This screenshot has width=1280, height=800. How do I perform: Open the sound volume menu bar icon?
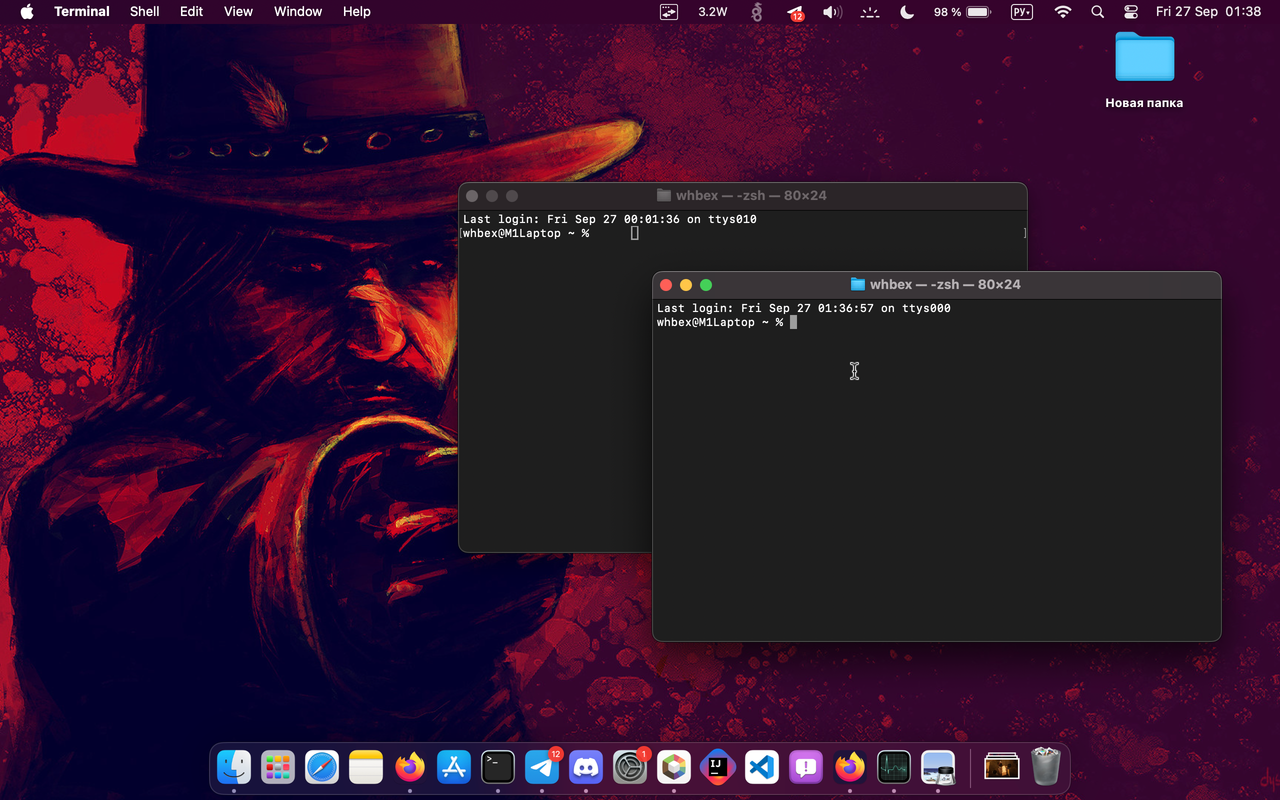(x=832, y=12)
